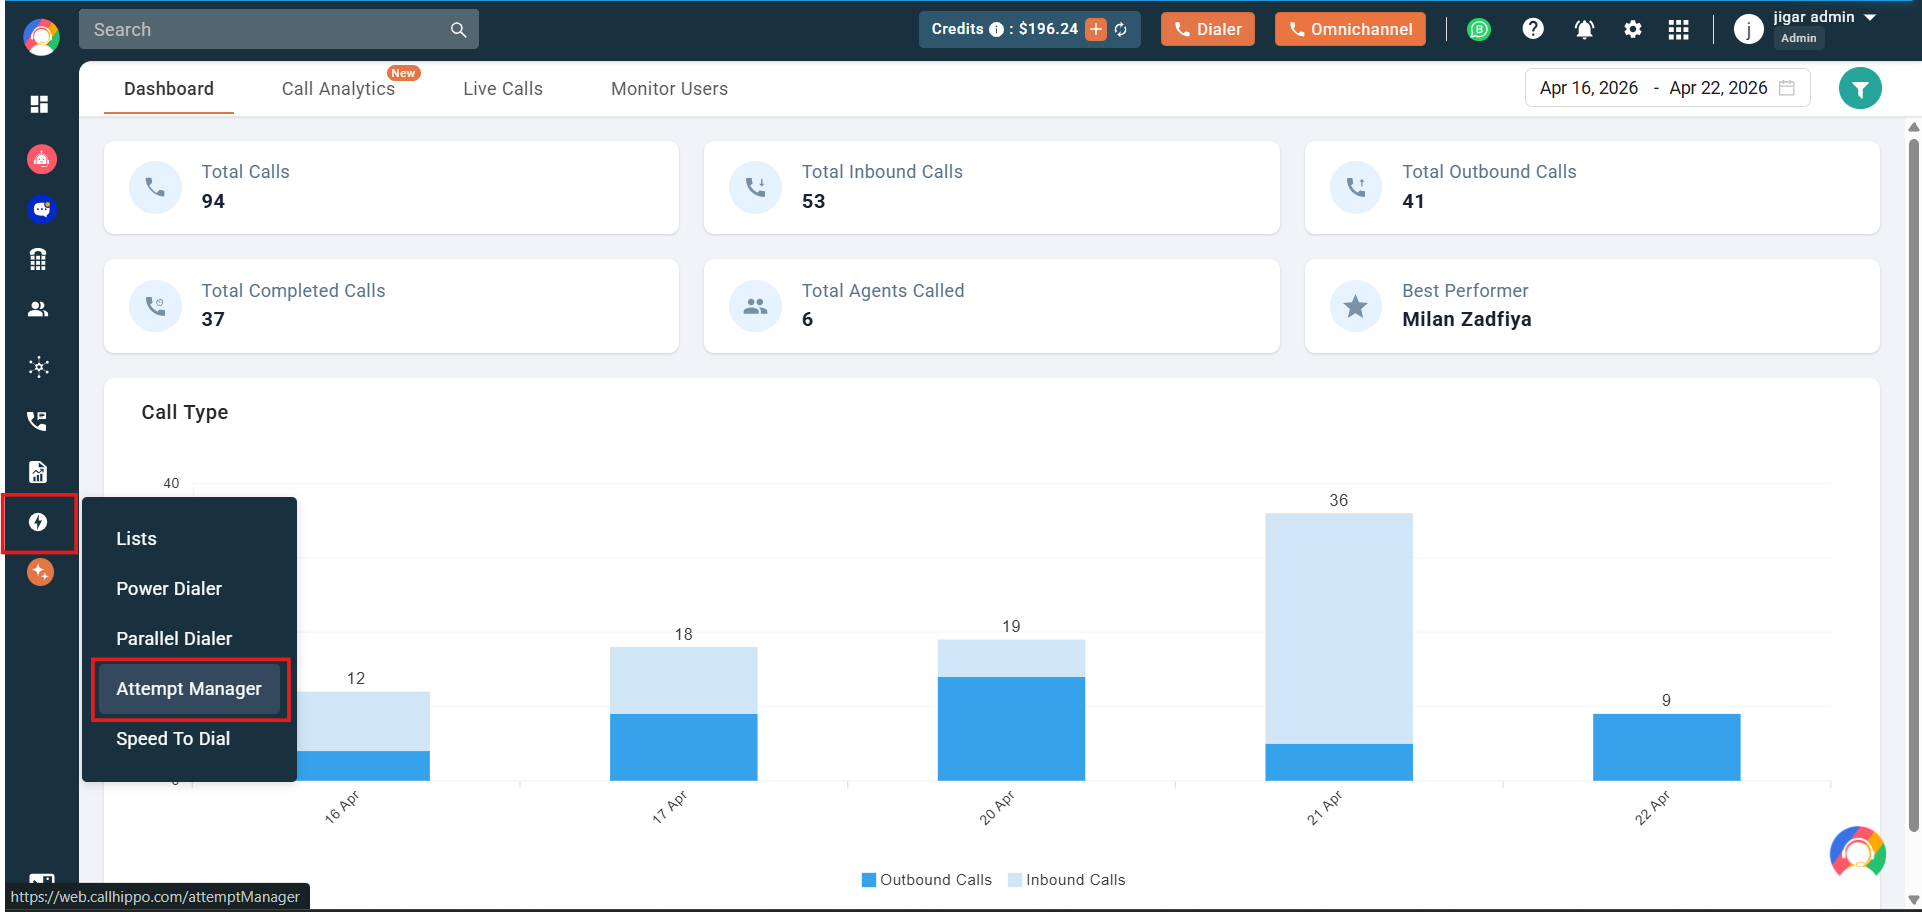1922x912 pixels.
Task: Click the 22 Apr bar with 9 calls
Action: (1667, 747)
